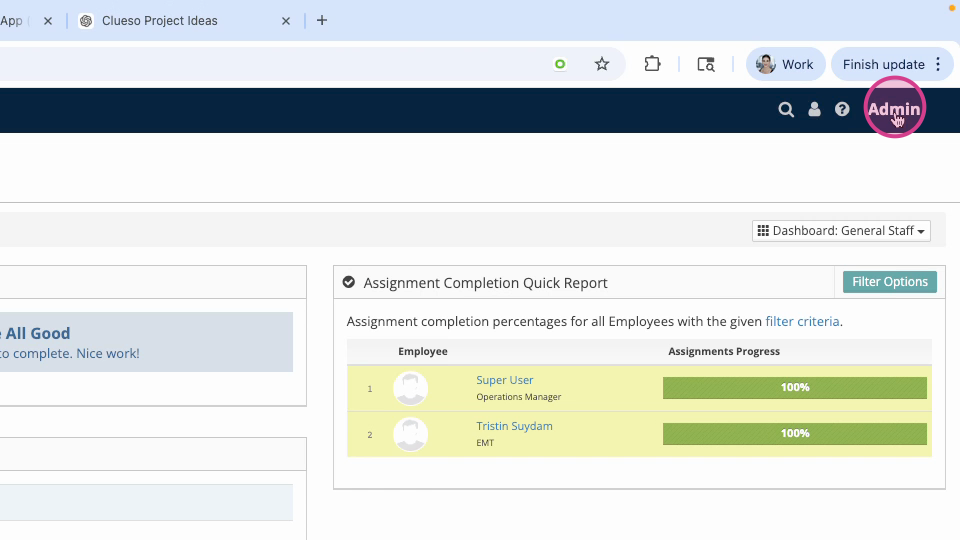Follow the filter criteria link
Viewport: 960px width, 540px height.
pyautogui.click(x=802, y=321)
